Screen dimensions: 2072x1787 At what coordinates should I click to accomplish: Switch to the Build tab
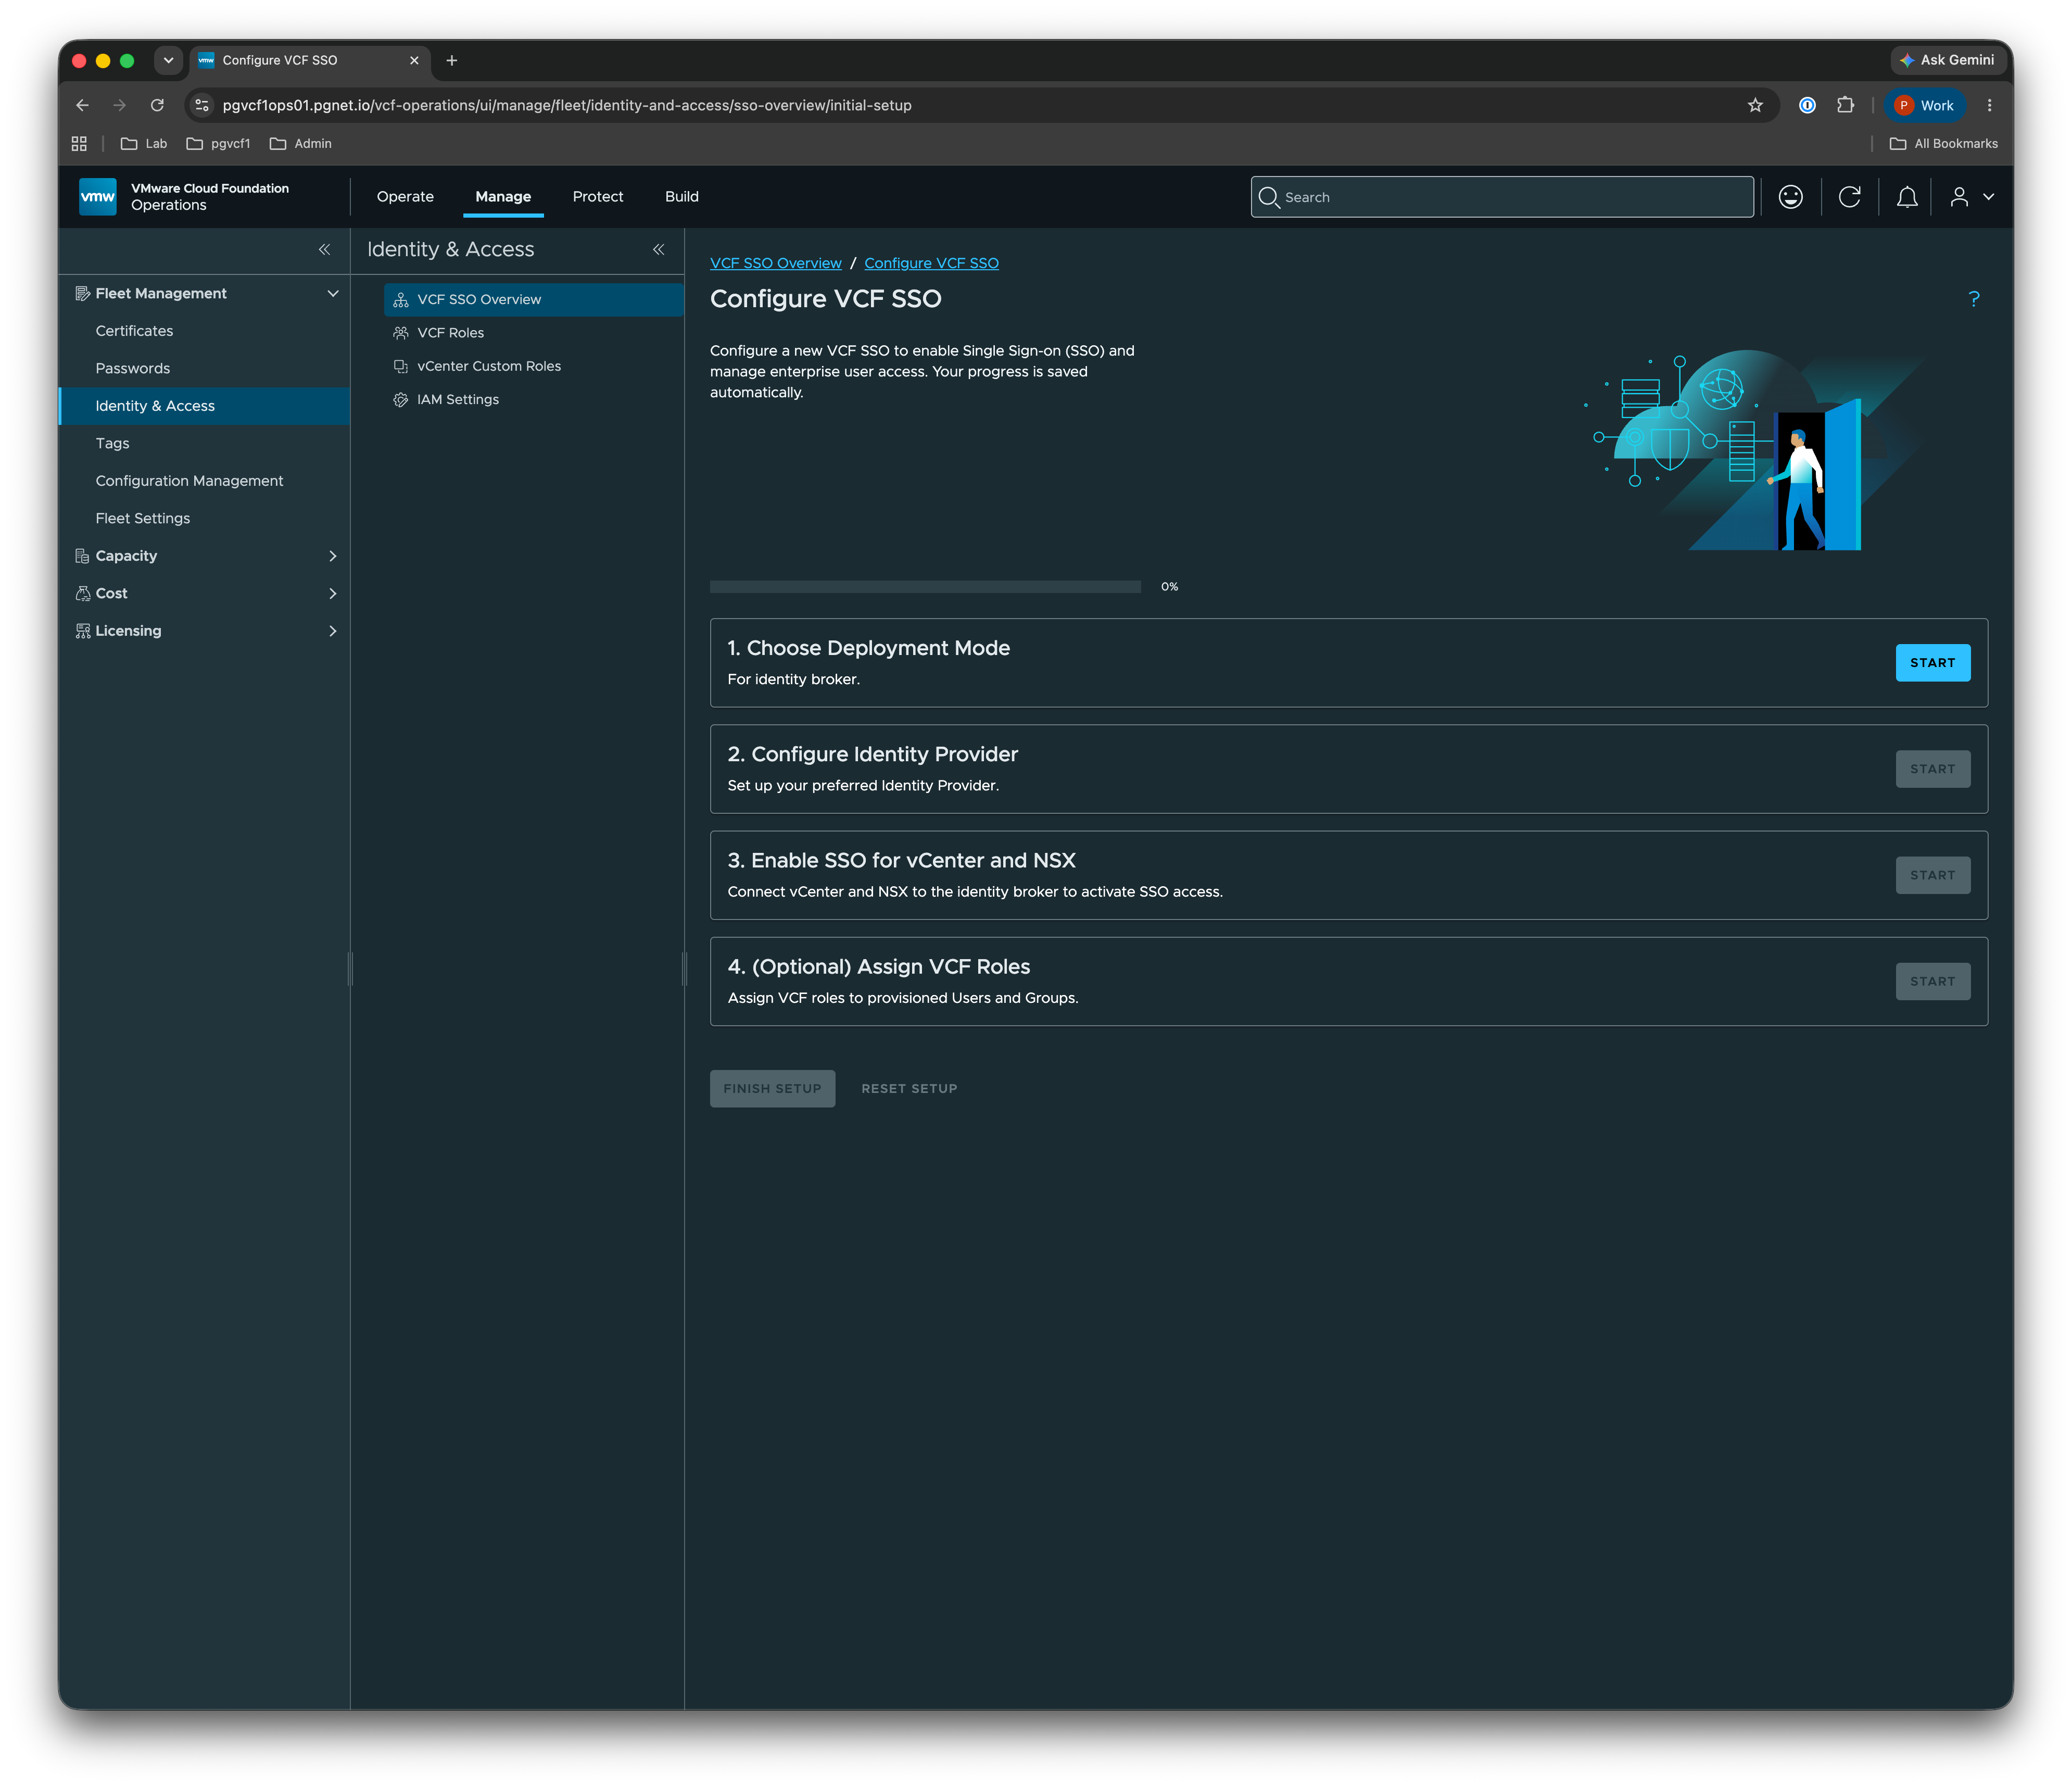point(682,197)
